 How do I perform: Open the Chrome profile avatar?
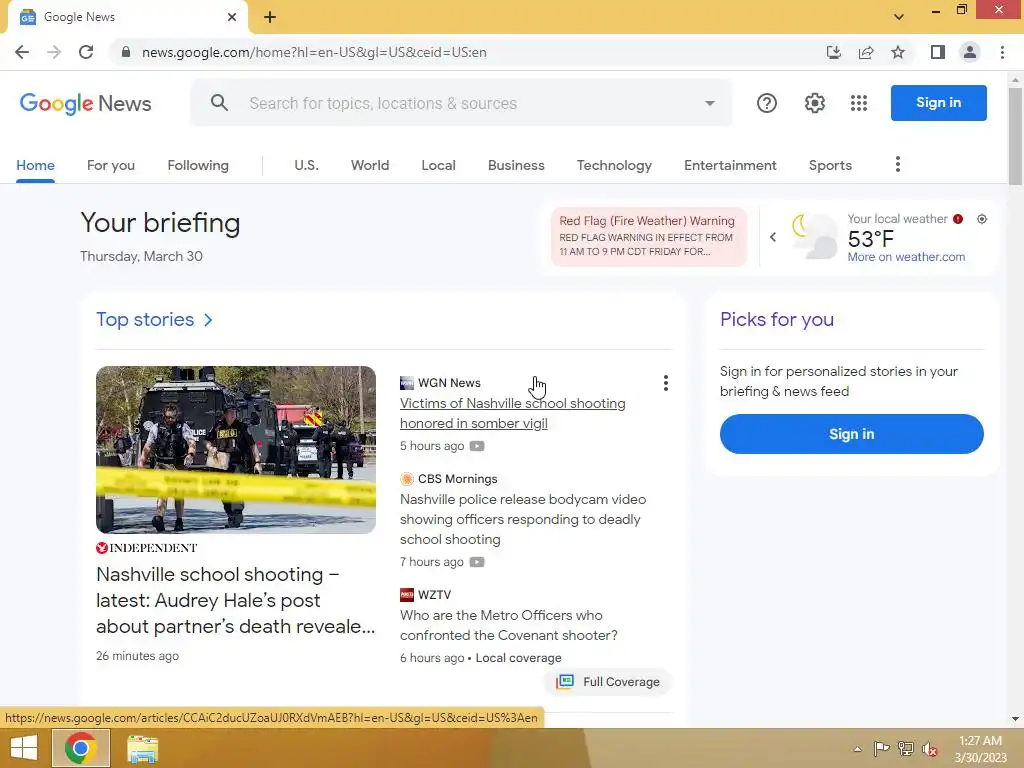click(x=970, y=52)
